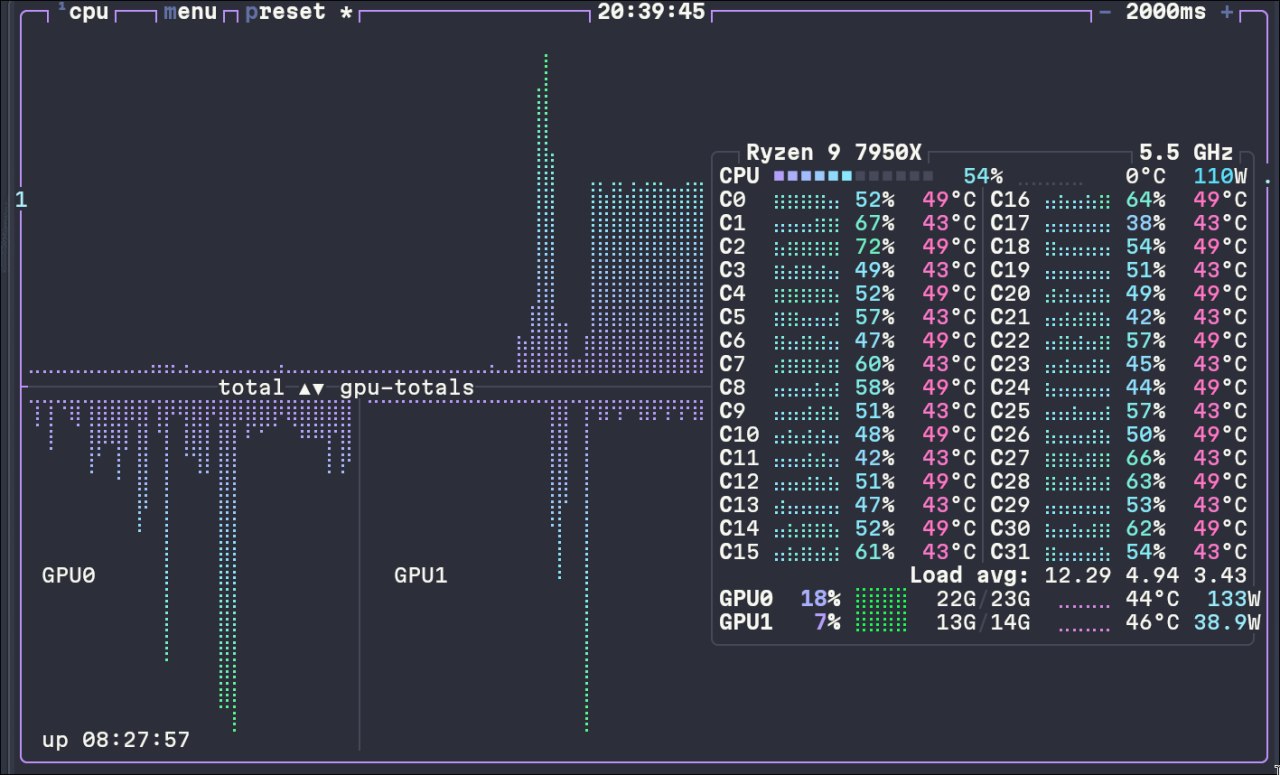Click the C5 core usage 57%
This screenshot has width=1280, height=775.
pyautogui.click(x=874, y=318)
